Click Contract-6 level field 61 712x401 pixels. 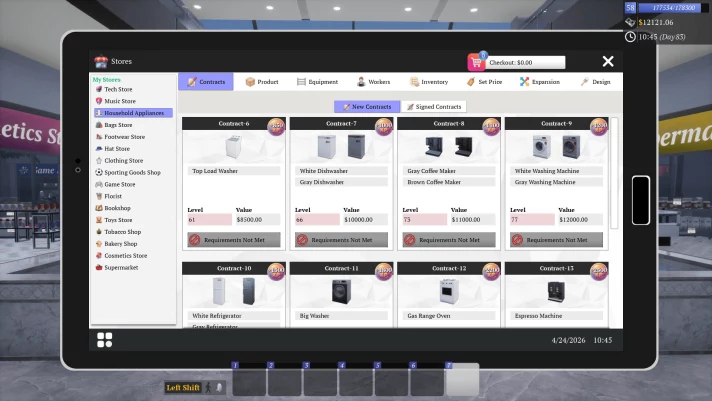(209, 220)
